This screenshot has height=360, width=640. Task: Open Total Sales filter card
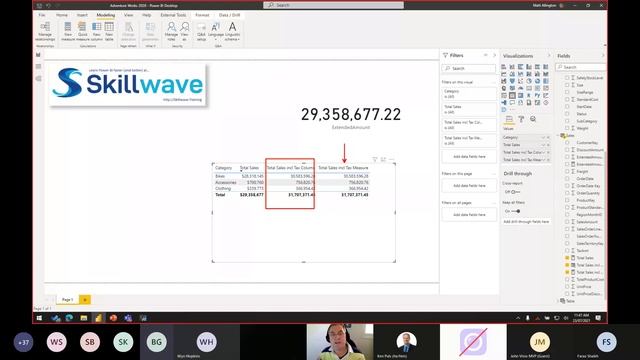point(469,109)
